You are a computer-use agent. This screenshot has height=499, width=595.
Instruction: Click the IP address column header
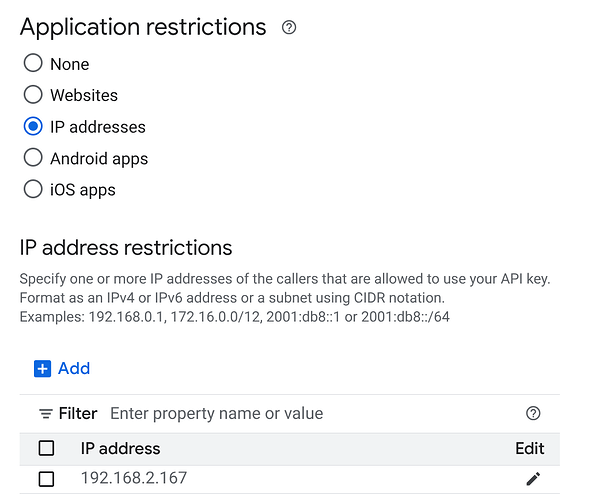(x=120, y=449)
